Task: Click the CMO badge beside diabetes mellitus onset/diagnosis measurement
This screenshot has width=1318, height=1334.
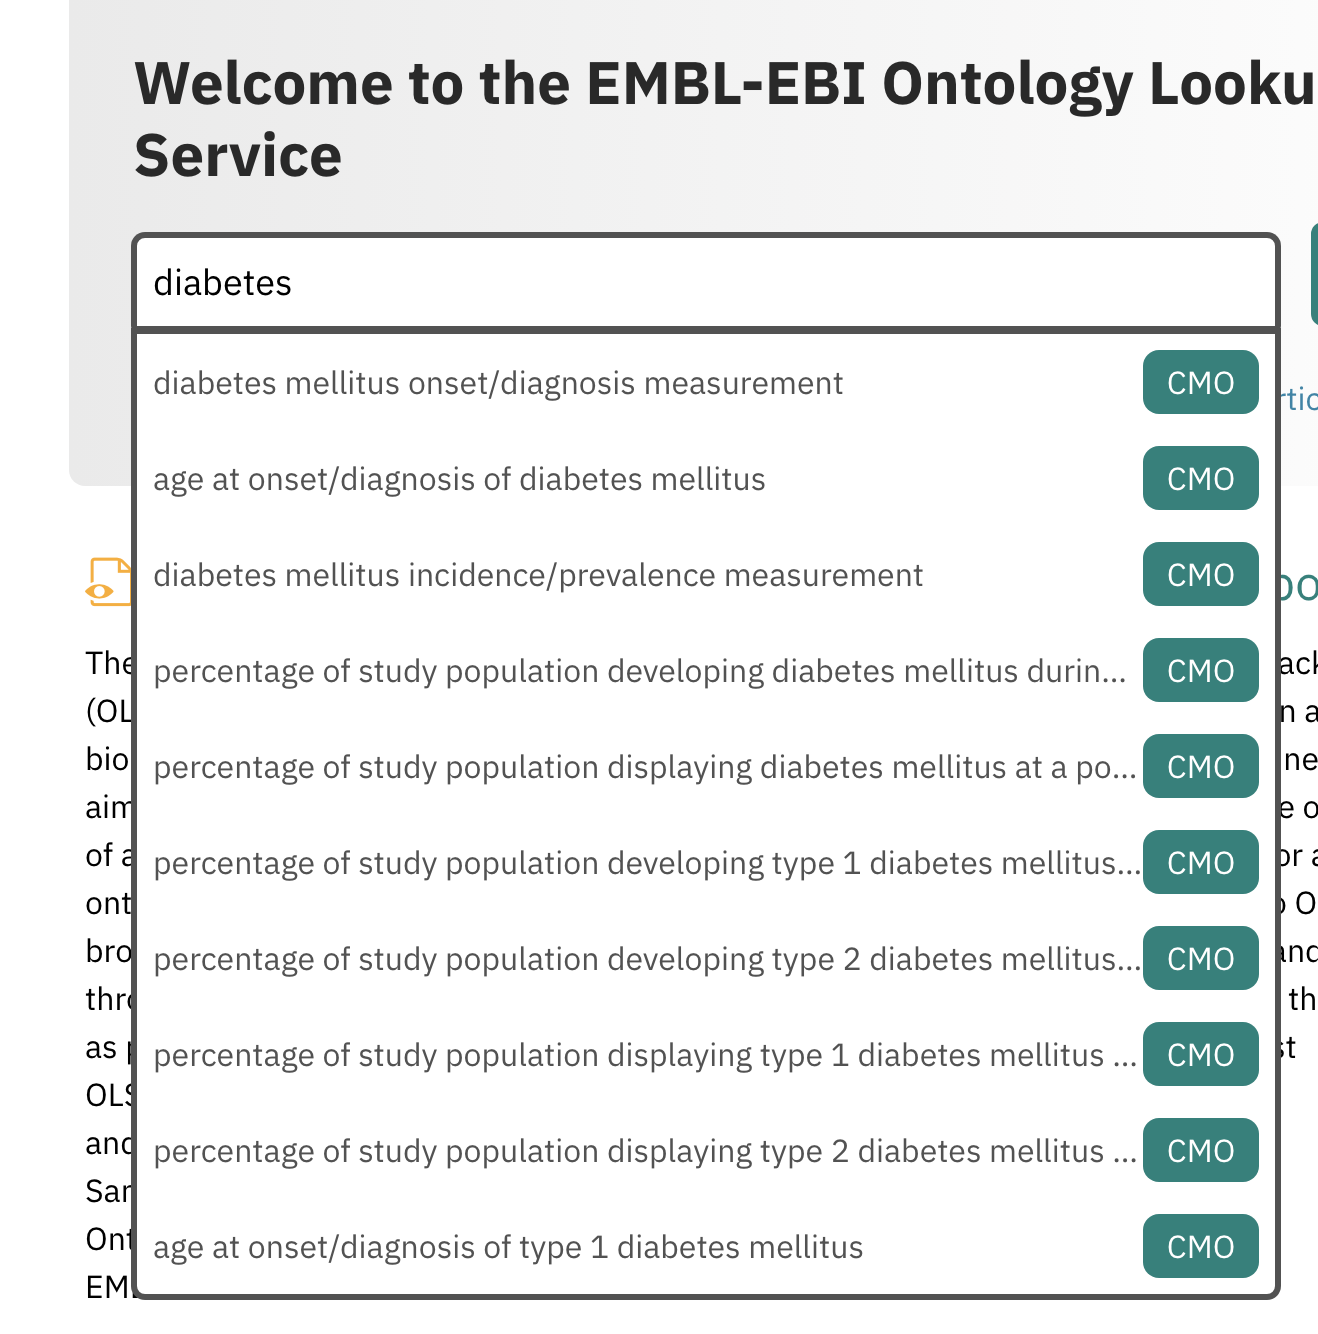Action: pyautogui.click(x=1200, y=383)
